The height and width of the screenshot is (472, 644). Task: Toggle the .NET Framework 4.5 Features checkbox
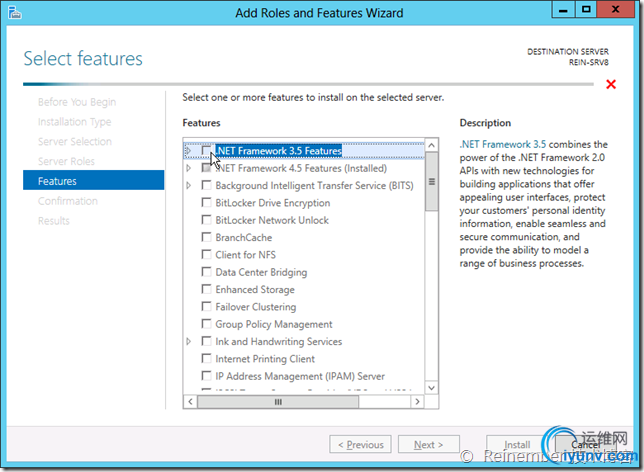click(x=206, y=168)
